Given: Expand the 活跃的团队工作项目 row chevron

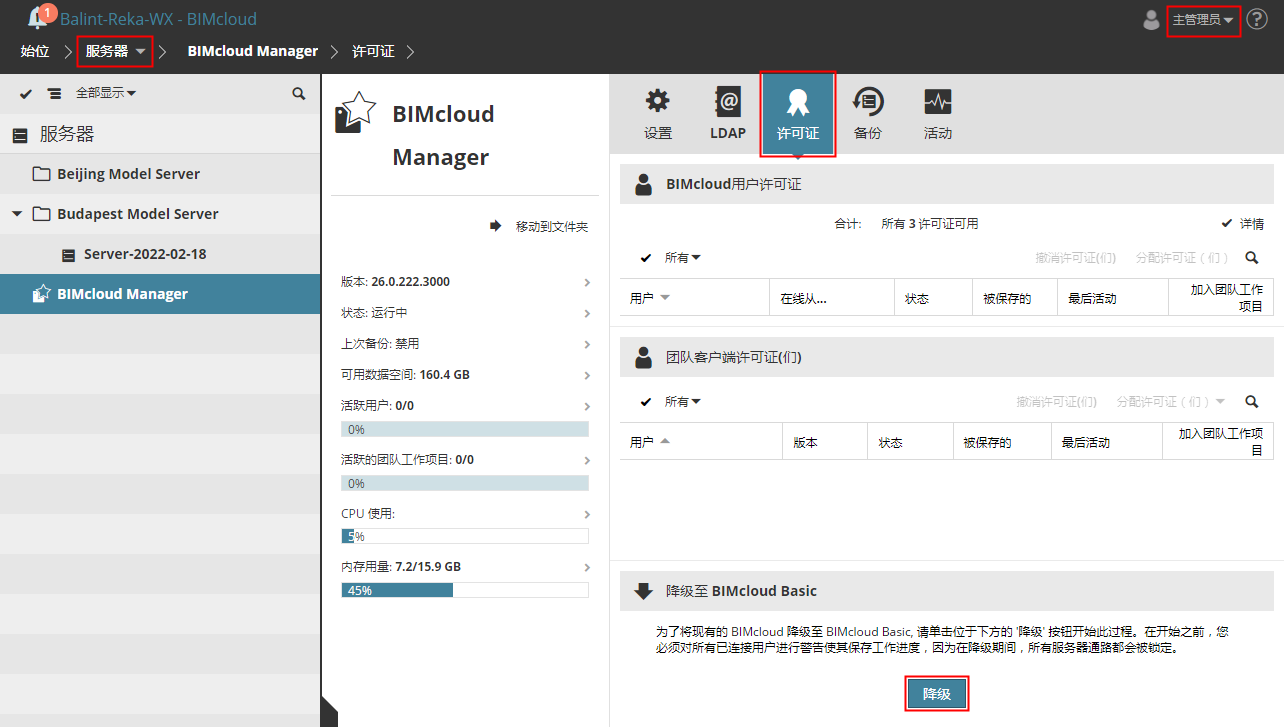Looking at the screenshot, I should pos(587,461).
